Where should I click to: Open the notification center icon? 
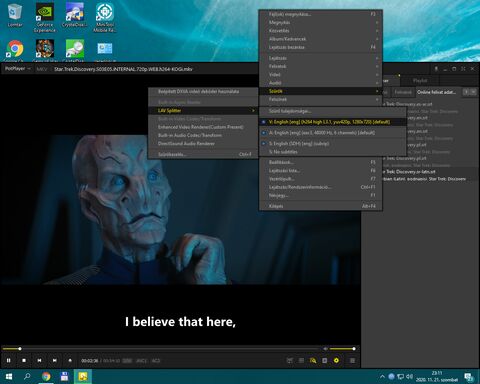(469, 377)
